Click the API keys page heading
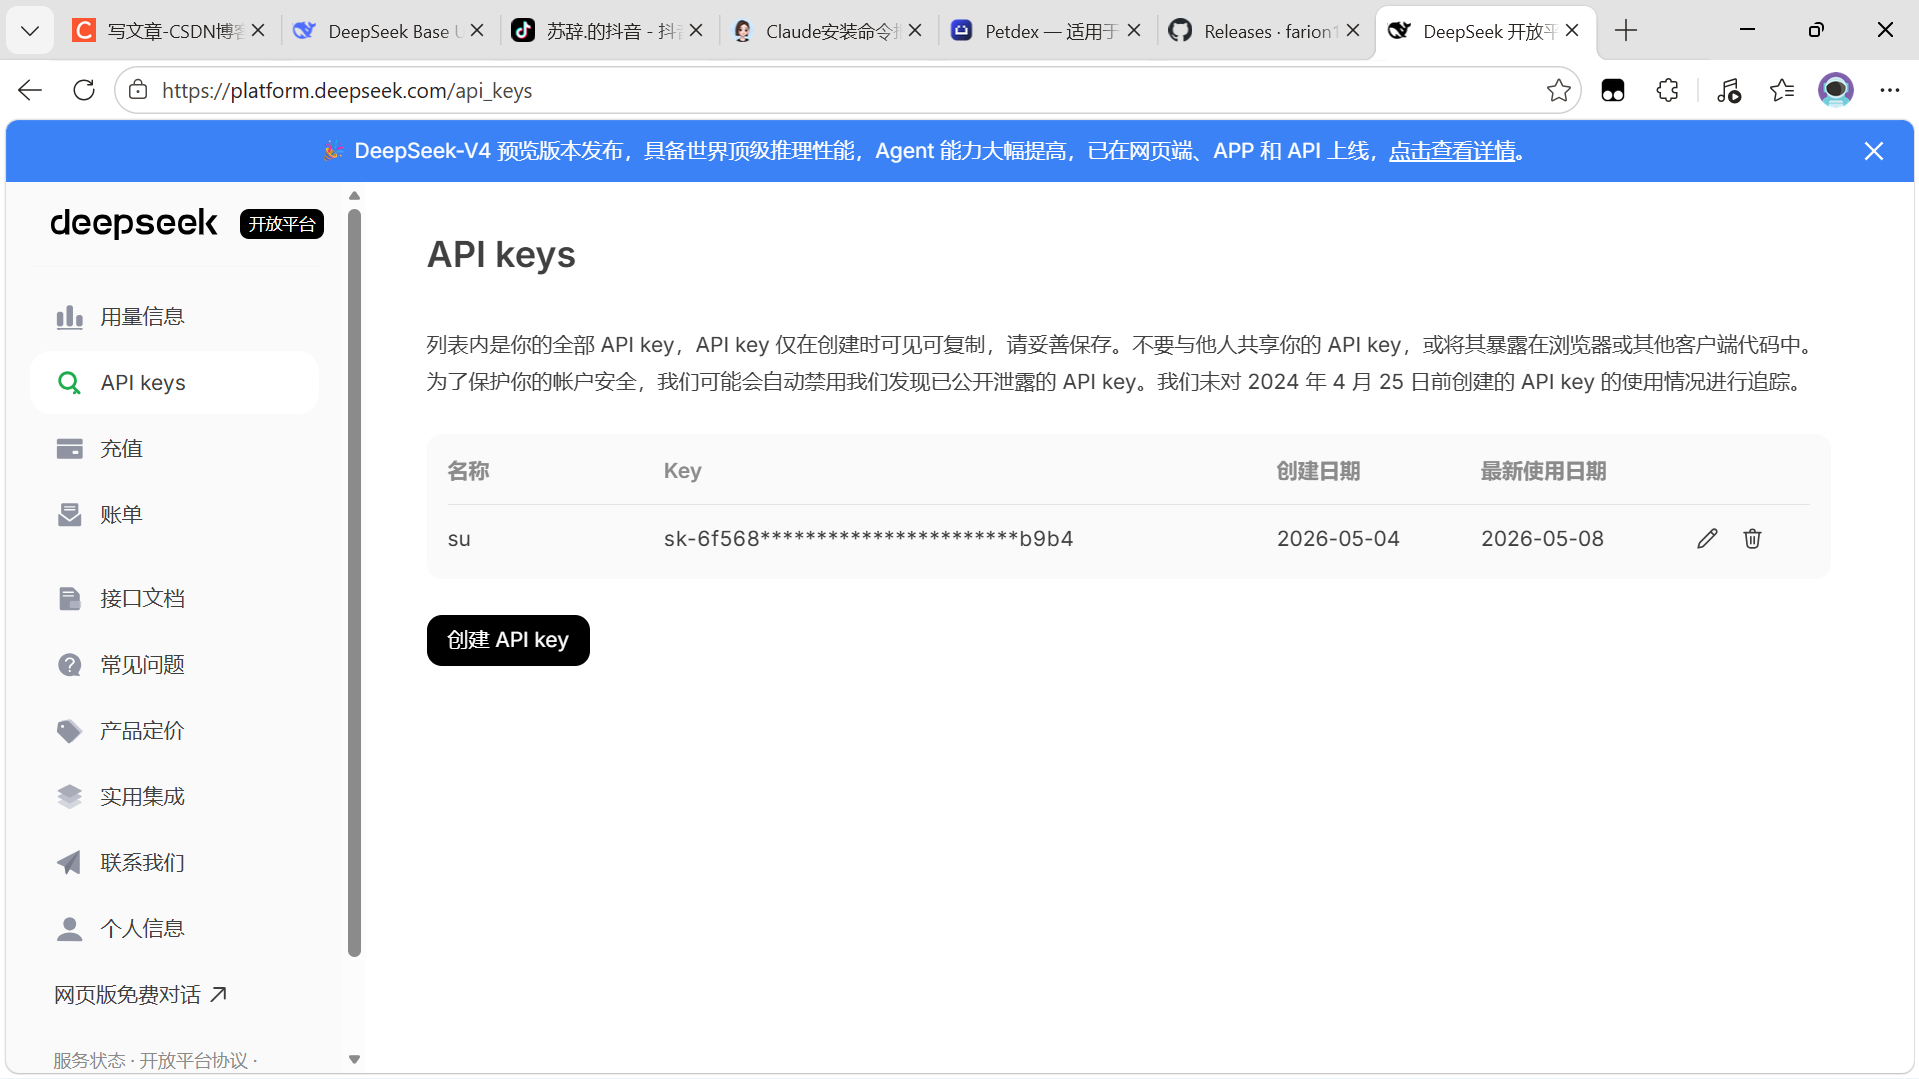 tap(501, 255)
